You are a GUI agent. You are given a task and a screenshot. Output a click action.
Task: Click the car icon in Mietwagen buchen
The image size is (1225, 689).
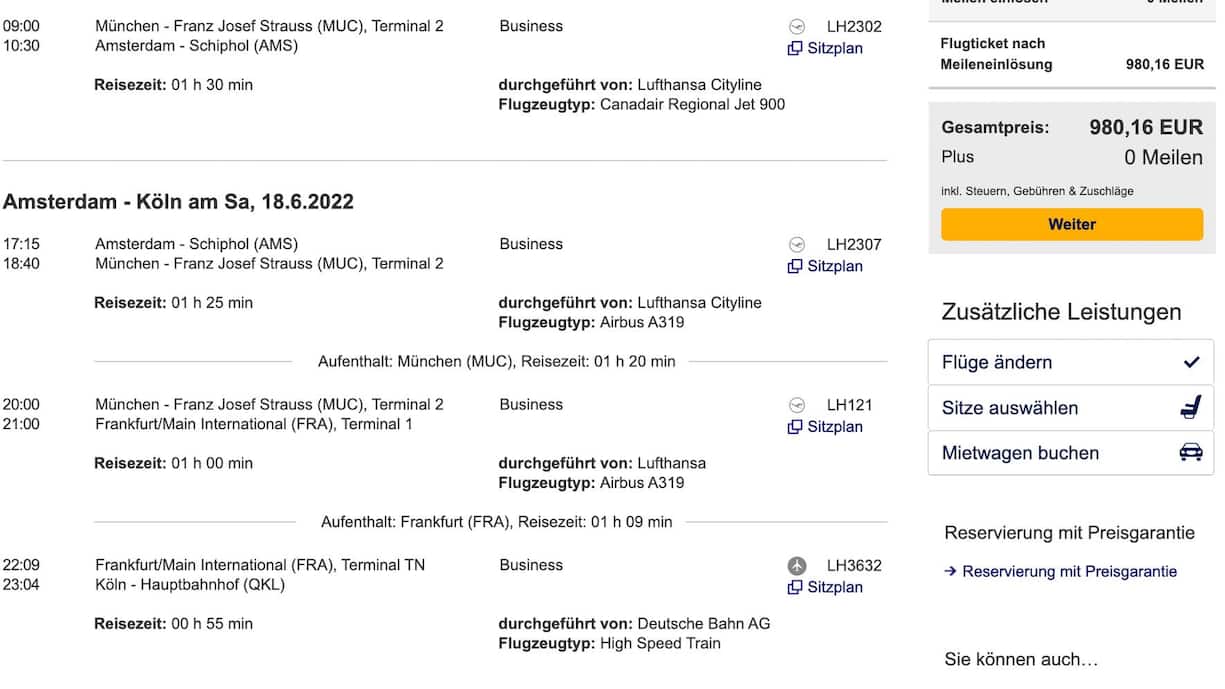point(1190,453)
